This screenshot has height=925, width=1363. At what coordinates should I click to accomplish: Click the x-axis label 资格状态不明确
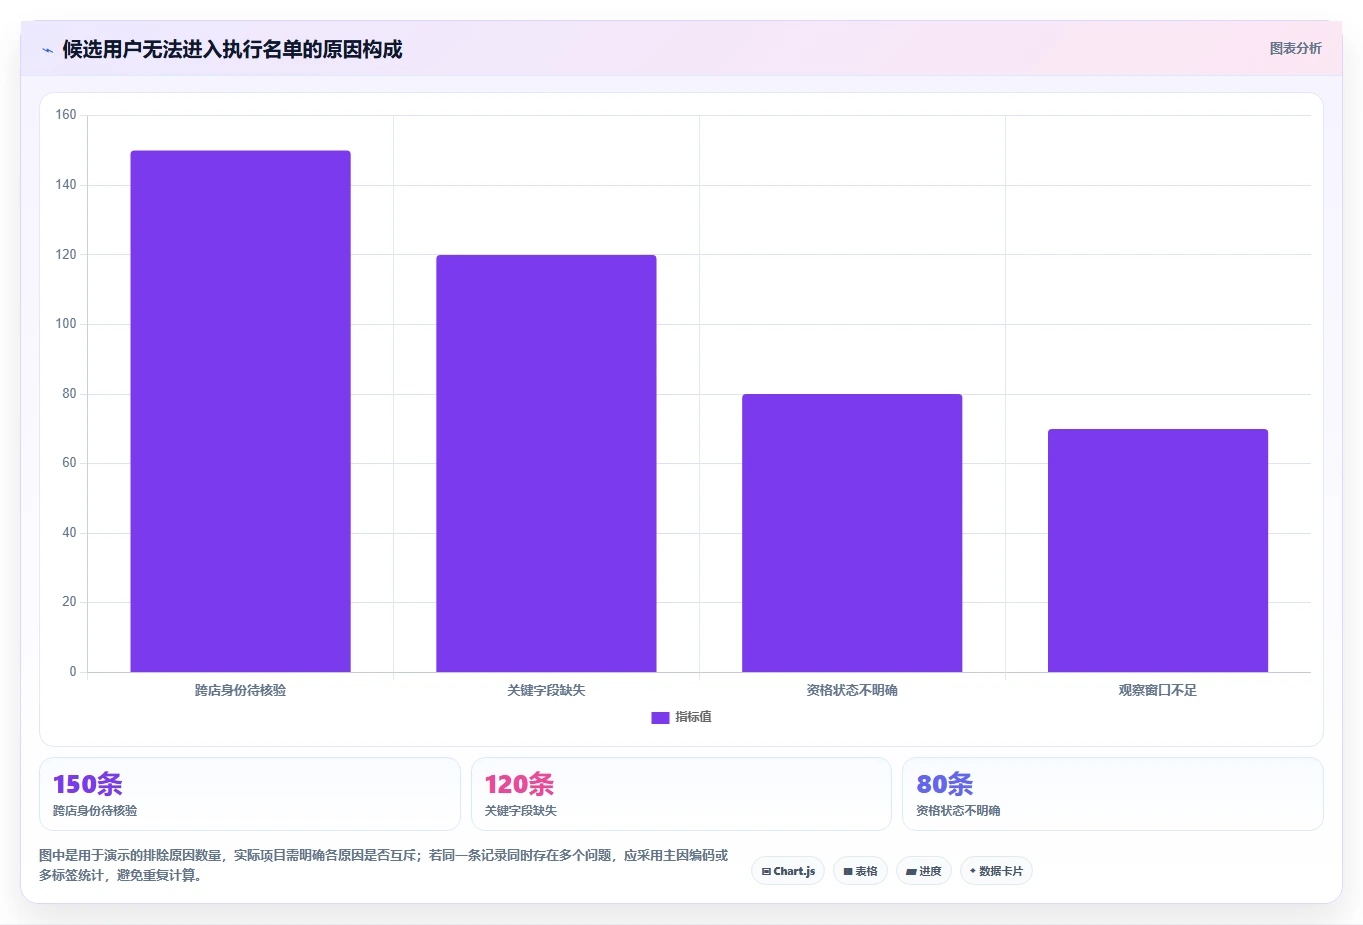point(852,690)
